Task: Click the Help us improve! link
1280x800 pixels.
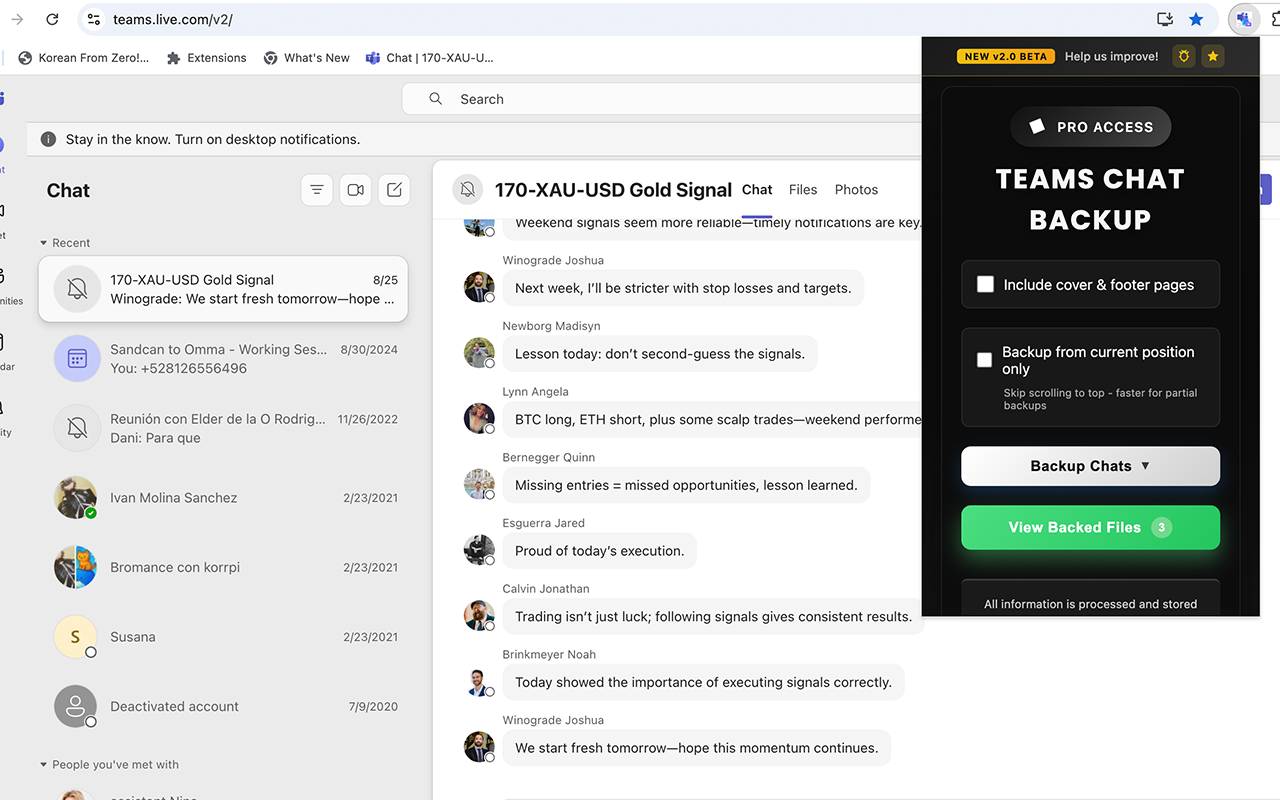Action: click(1112, 57)
